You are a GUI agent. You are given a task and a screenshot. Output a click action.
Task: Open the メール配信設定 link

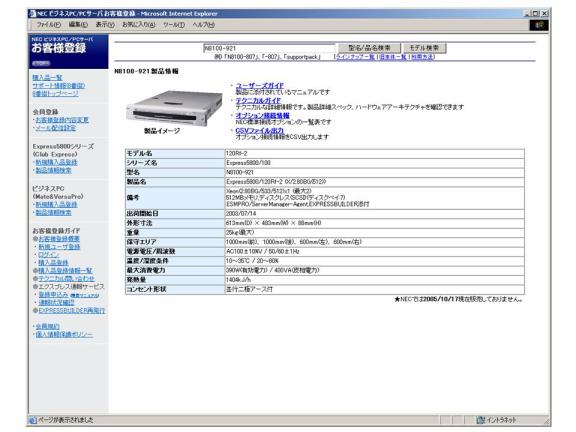55,128
